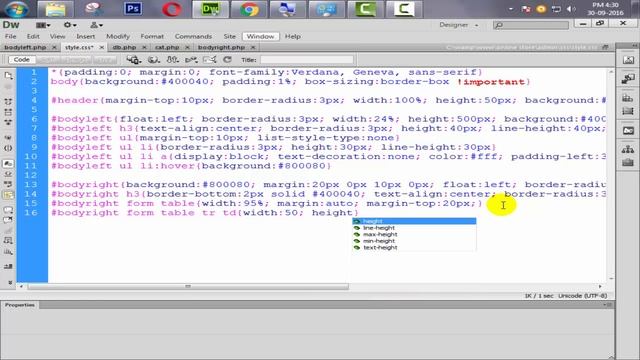Toggle Line Numbers in coding toolbar
640x360 pixels.
click(x=8, y=164)
